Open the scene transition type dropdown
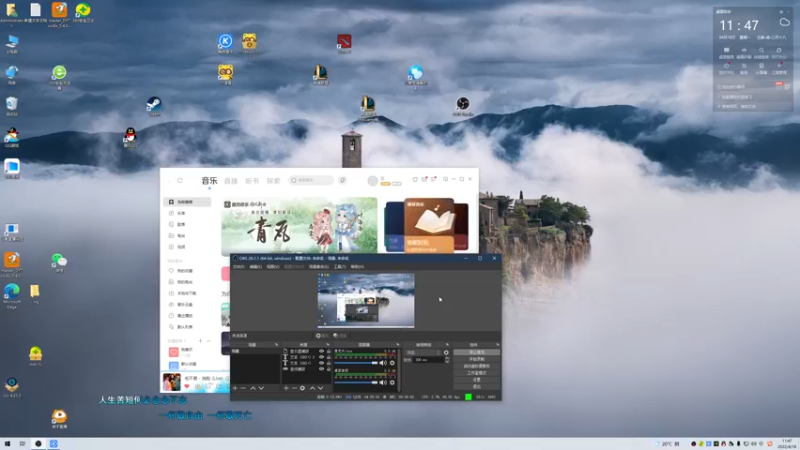Screen dimensions: 800x450 [423, 353]
